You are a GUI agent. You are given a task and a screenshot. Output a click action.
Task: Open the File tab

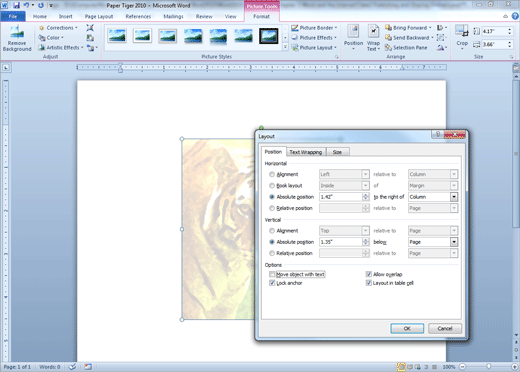(x=13, y=16)
